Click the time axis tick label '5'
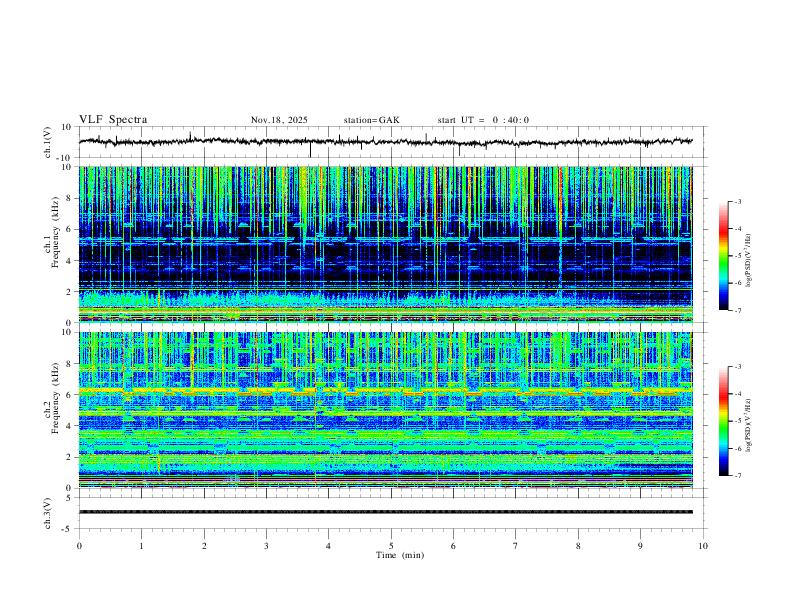The image size is (792, 612). pos(391,546)
